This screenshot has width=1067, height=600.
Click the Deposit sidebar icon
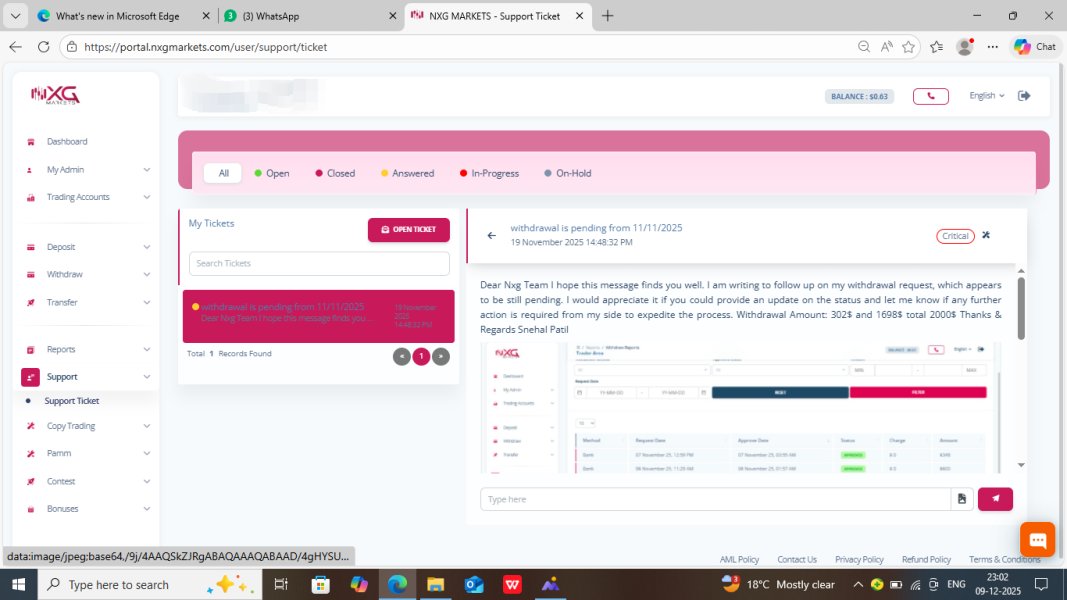(31, 247)
